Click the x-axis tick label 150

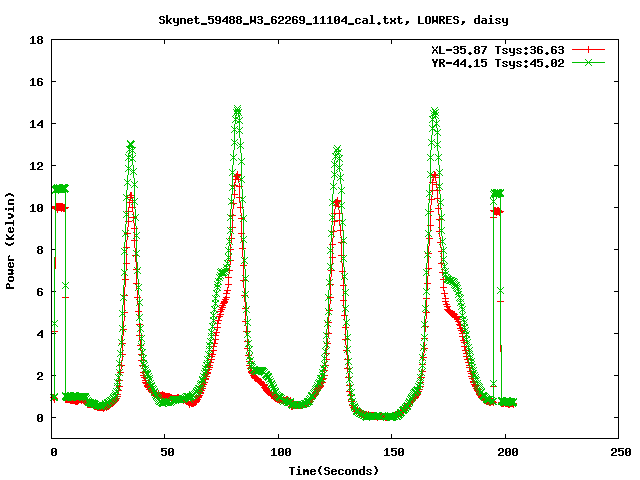[392, 452]
